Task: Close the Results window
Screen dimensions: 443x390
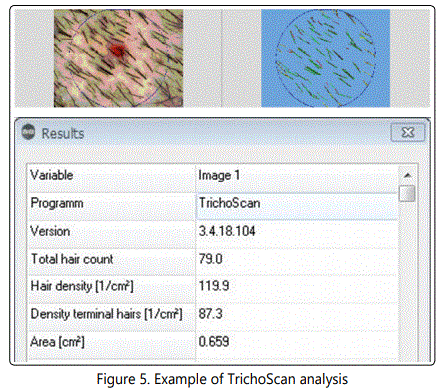Action: click(x=408, y=132)
